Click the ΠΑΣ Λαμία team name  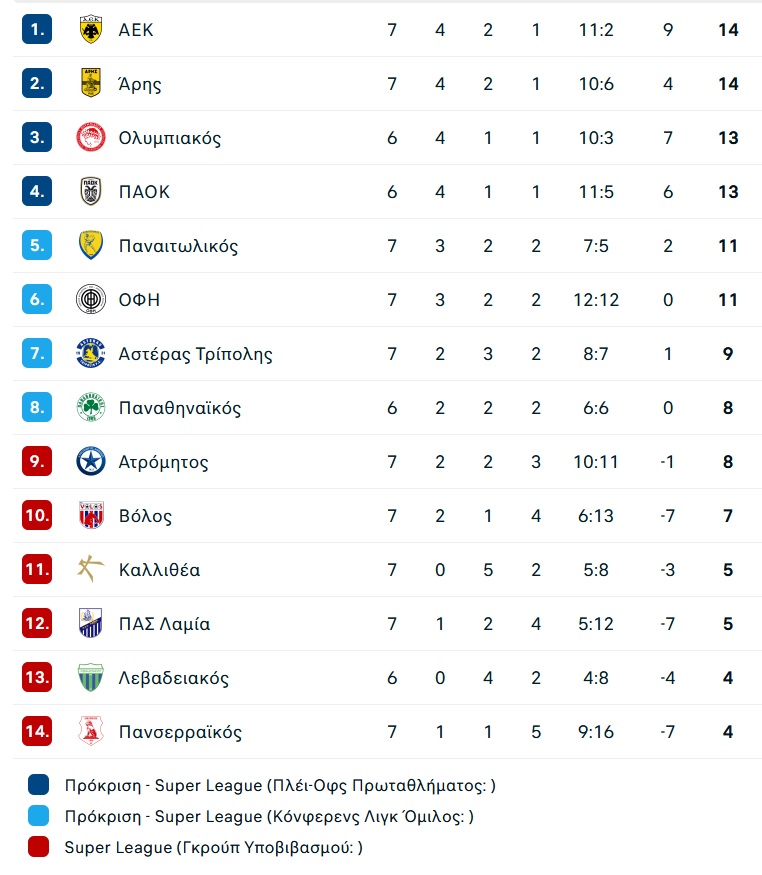click(x=164, y=624)
